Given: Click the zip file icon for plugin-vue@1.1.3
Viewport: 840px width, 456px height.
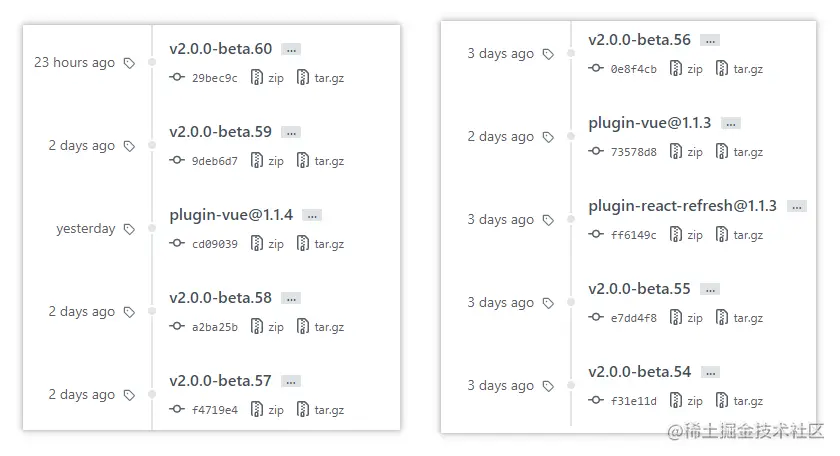Looking at the screenshot, I should click(676, 152).
